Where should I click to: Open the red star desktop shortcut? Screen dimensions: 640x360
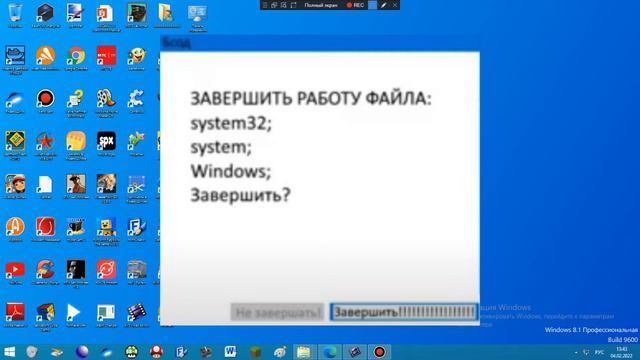click(x=45, y=142)
